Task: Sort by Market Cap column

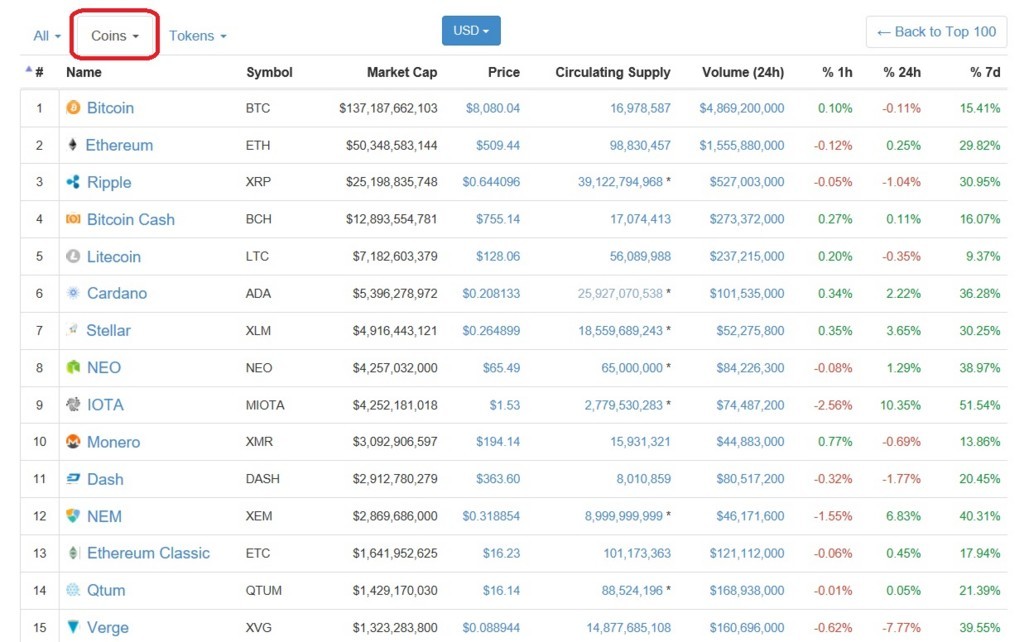Action: pos(402,72)
